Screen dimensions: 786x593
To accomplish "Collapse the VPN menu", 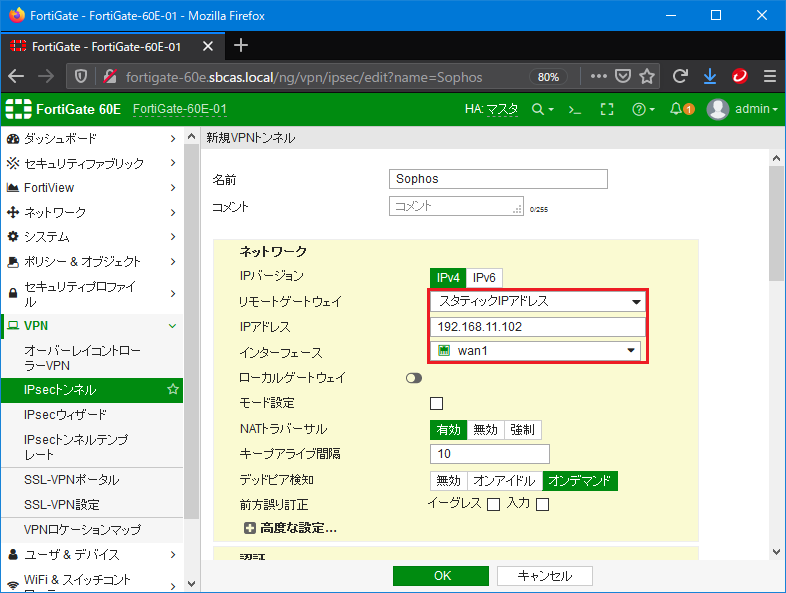I will point(92,326).
